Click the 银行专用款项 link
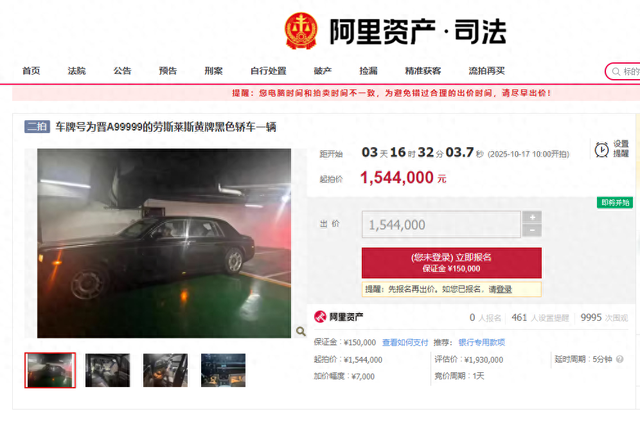Viewport: 640px width, 425px height. point(482,343)
